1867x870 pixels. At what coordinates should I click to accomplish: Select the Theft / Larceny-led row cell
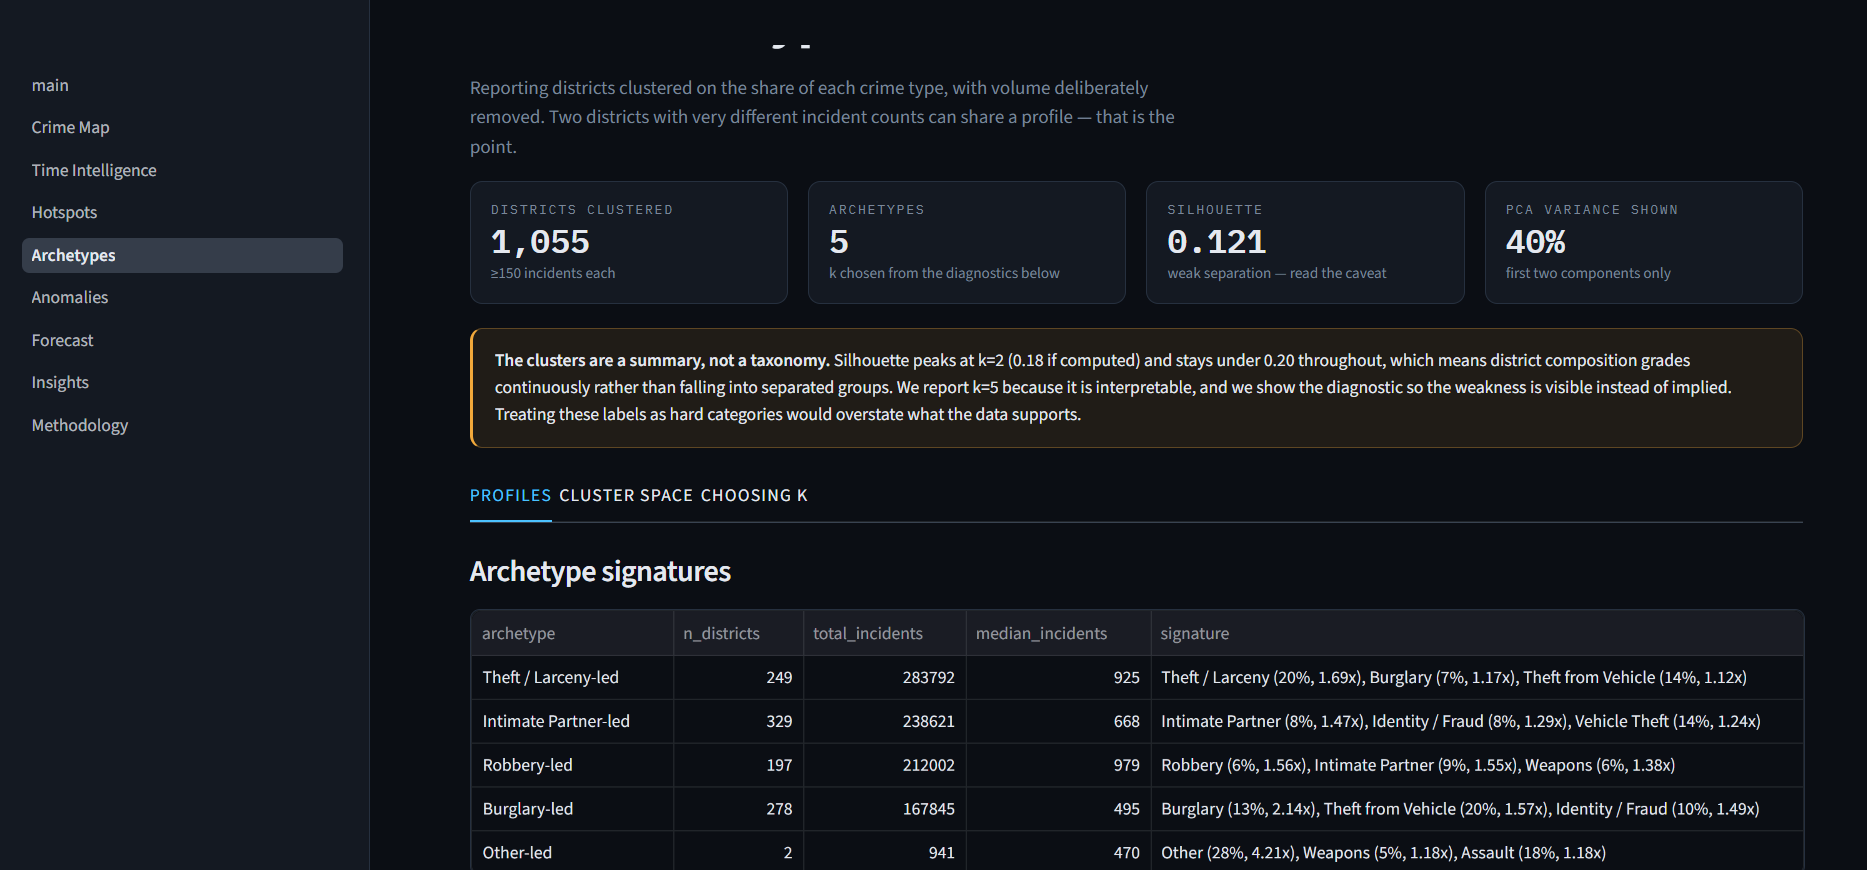point(572,678)
